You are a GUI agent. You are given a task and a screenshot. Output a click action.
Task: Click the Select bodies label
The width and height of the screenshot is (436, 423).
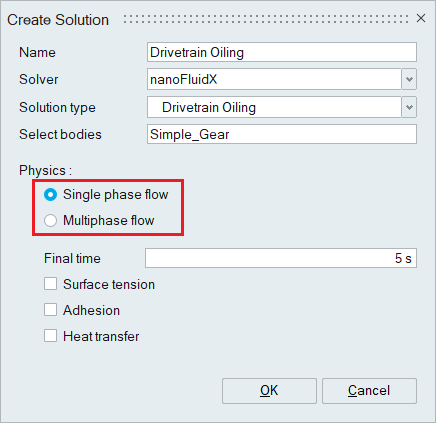60,134
